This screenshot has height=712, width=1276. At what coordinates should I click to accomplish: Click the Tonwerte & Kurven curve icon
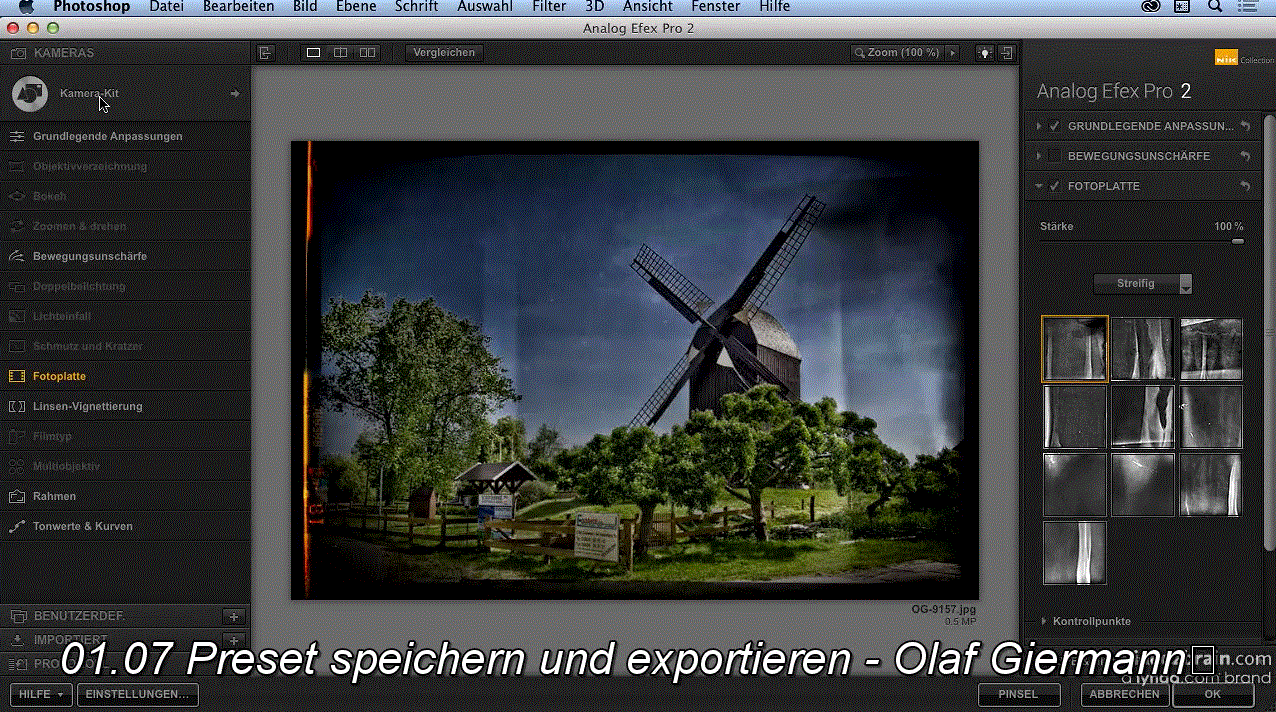point(16,526)
